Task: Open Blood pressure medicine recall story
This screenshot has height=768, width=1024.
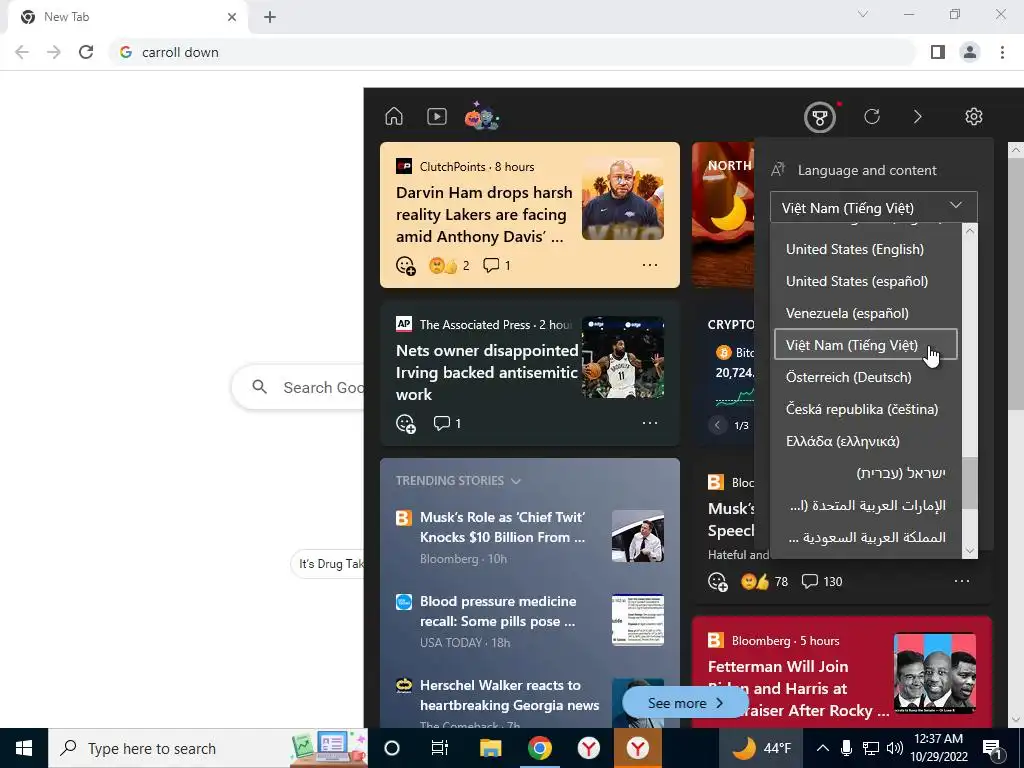Action: pyautogui.click(x=498, y=611)
